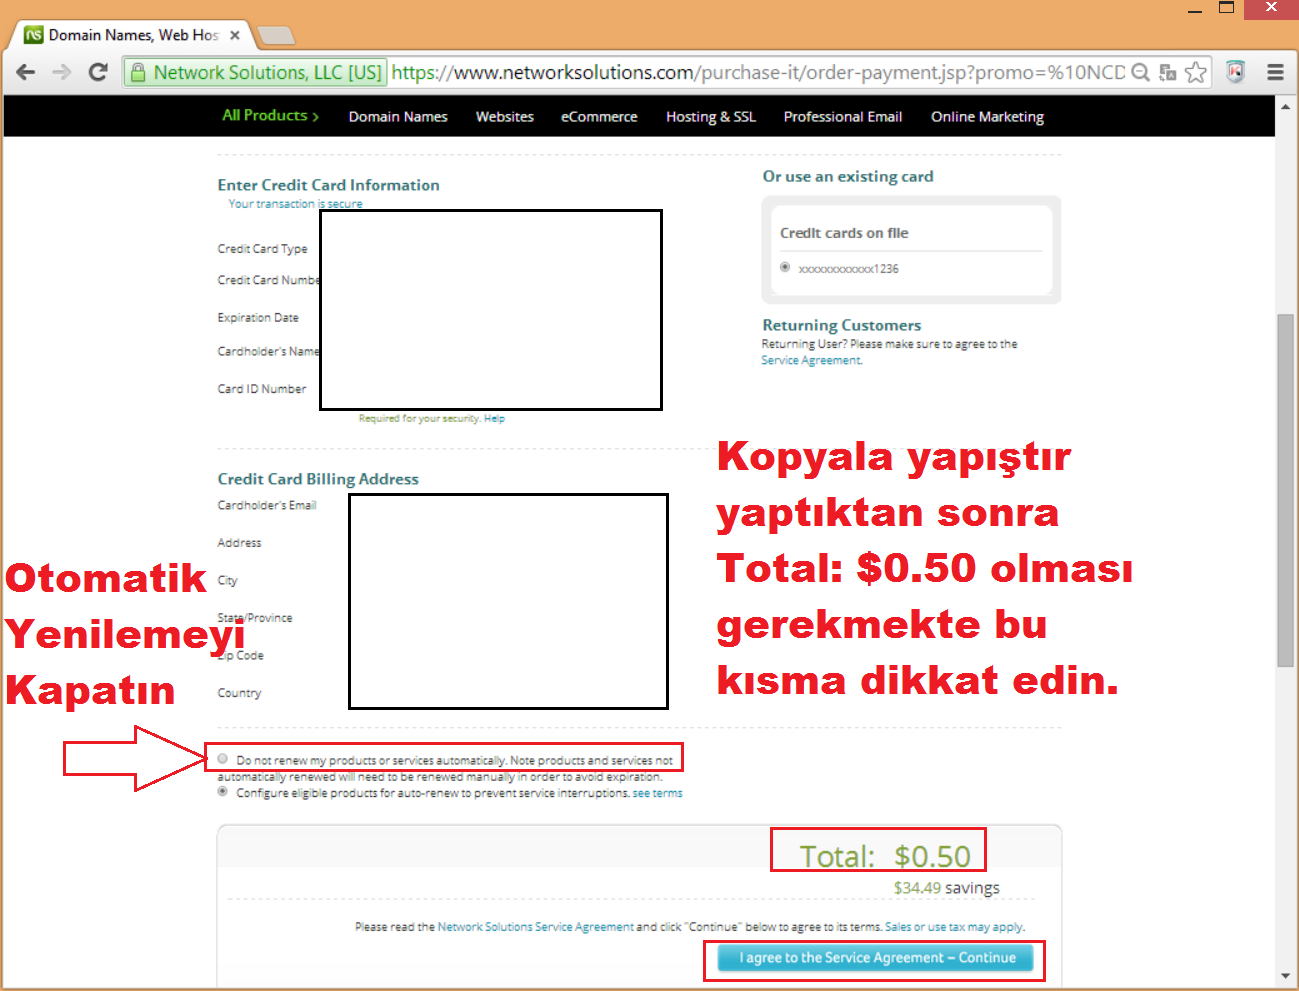Image resolution: width=1299 pixels, height=991 pixels.
Task: Click the Enter Credit Card Information heading
Action: click(x=328, y=185)
